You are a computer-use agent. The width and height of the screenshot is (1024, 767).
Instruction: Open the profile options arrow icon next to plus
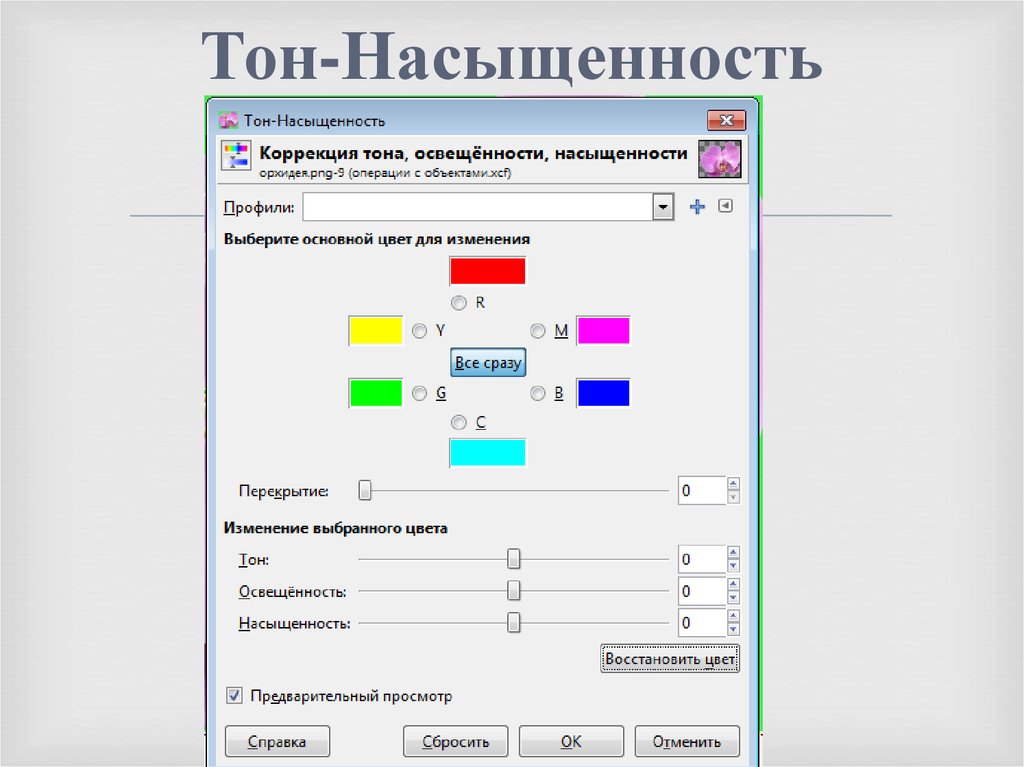(723, 207)
